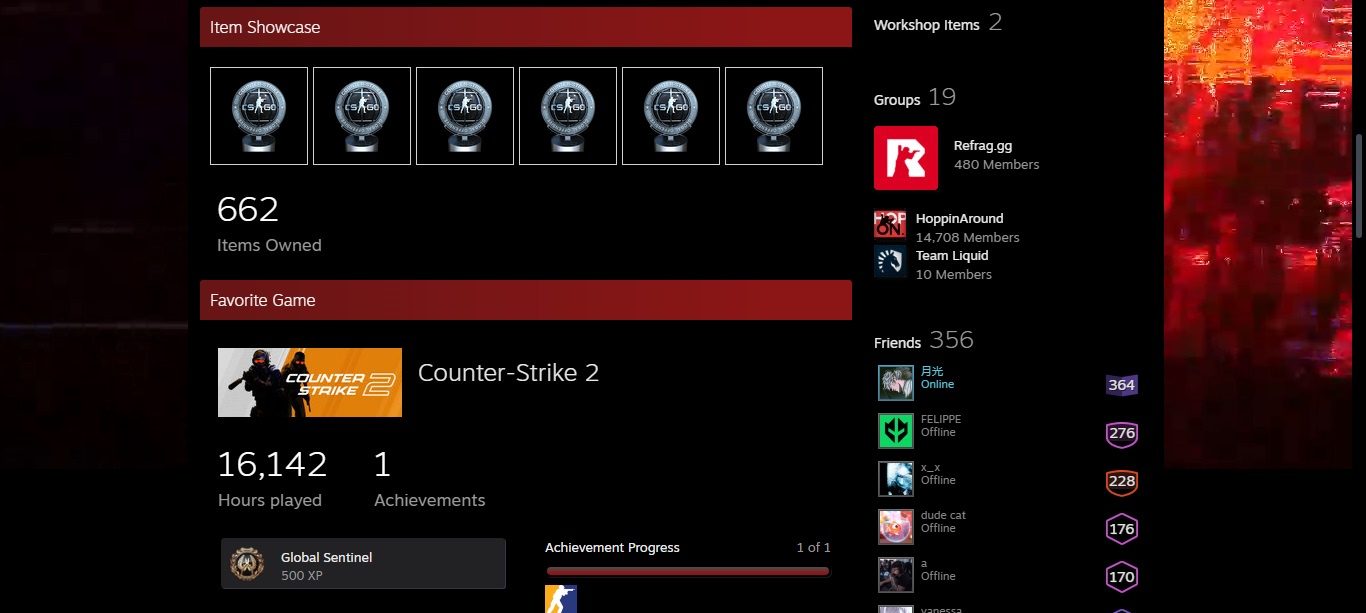View all Groups list
Screen dimensions: 1366x613
click(897, 99)
